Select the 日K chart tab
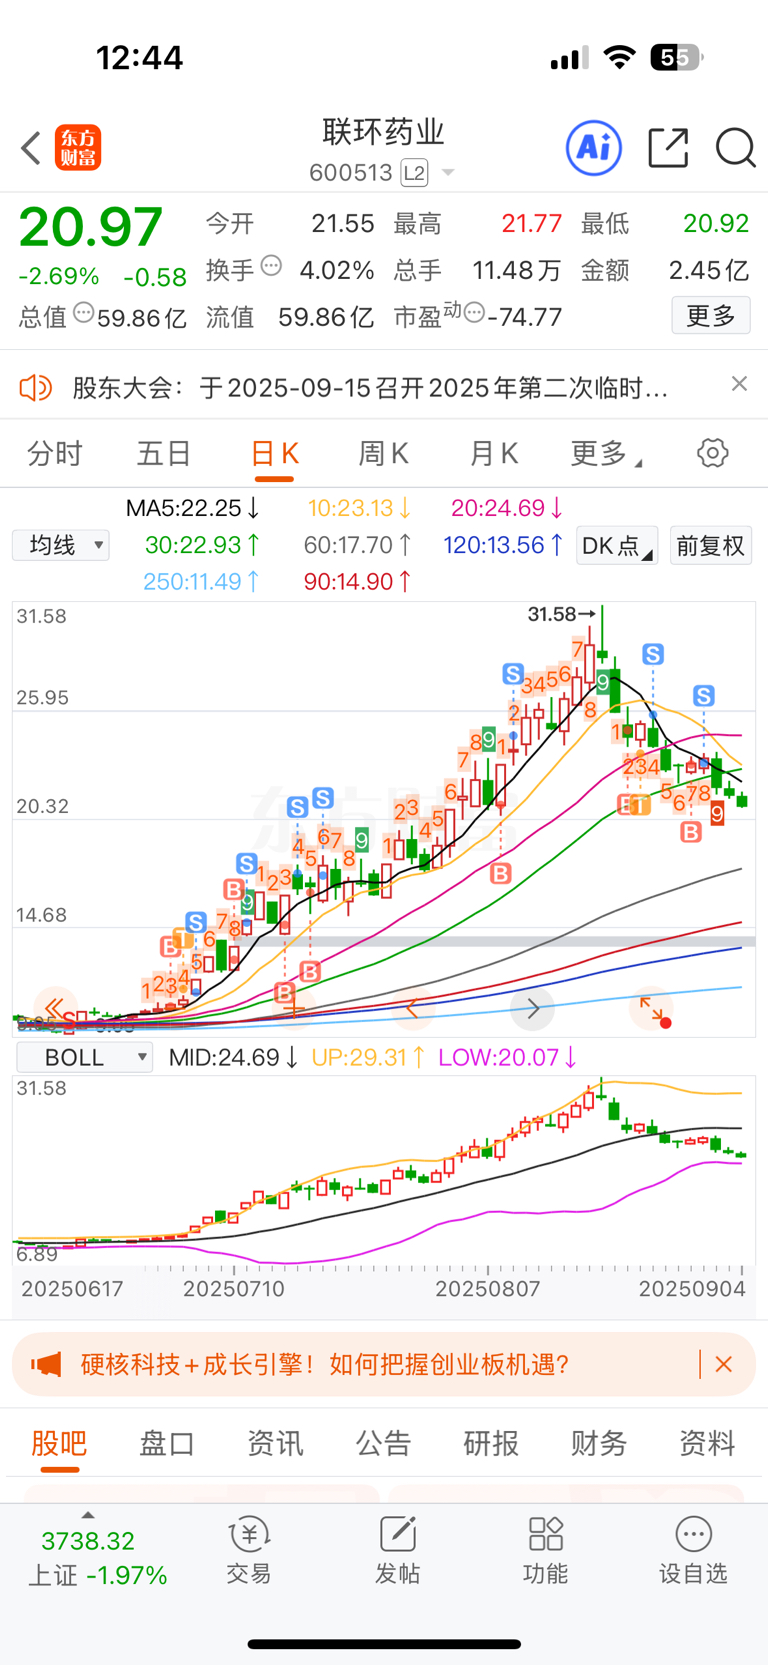 pos(274,454)
